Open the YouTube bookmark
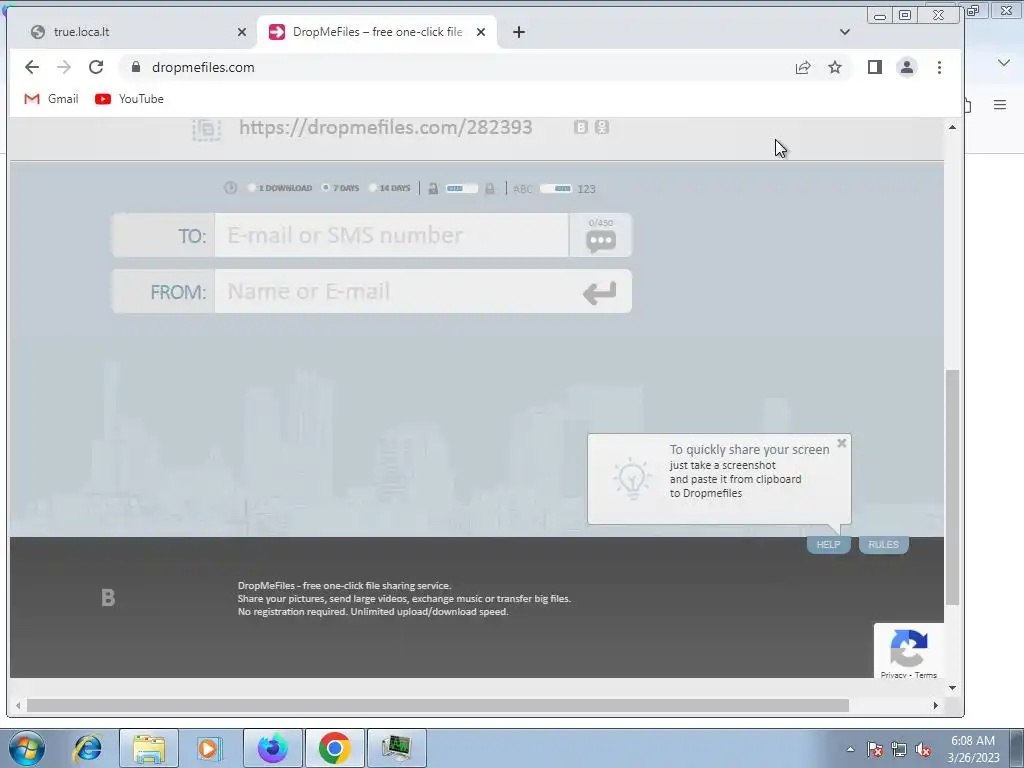 point(129,99)
